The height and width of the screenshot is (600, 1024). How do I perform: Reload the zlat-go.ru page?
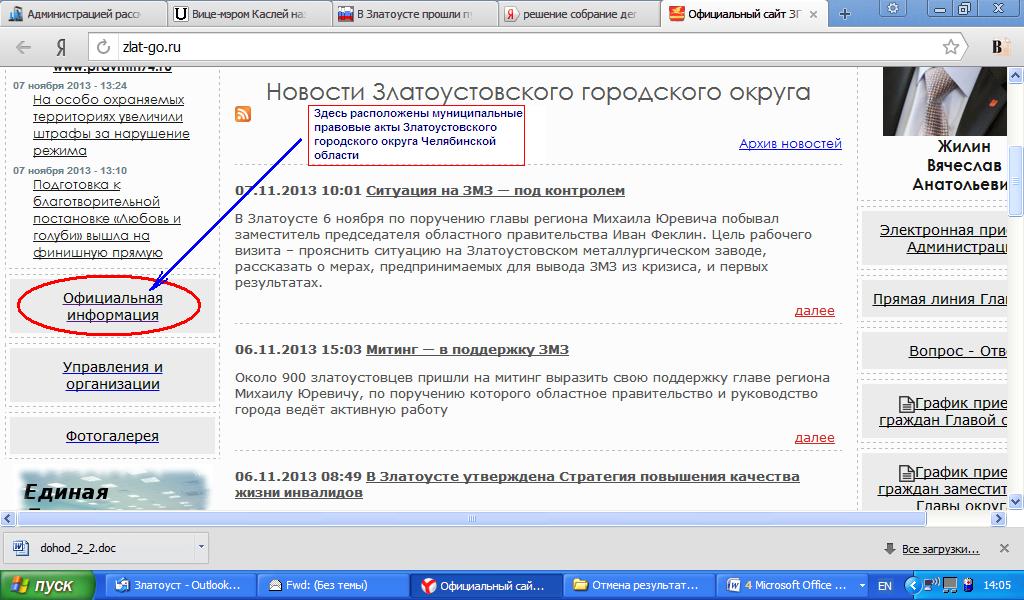(103, 47)
